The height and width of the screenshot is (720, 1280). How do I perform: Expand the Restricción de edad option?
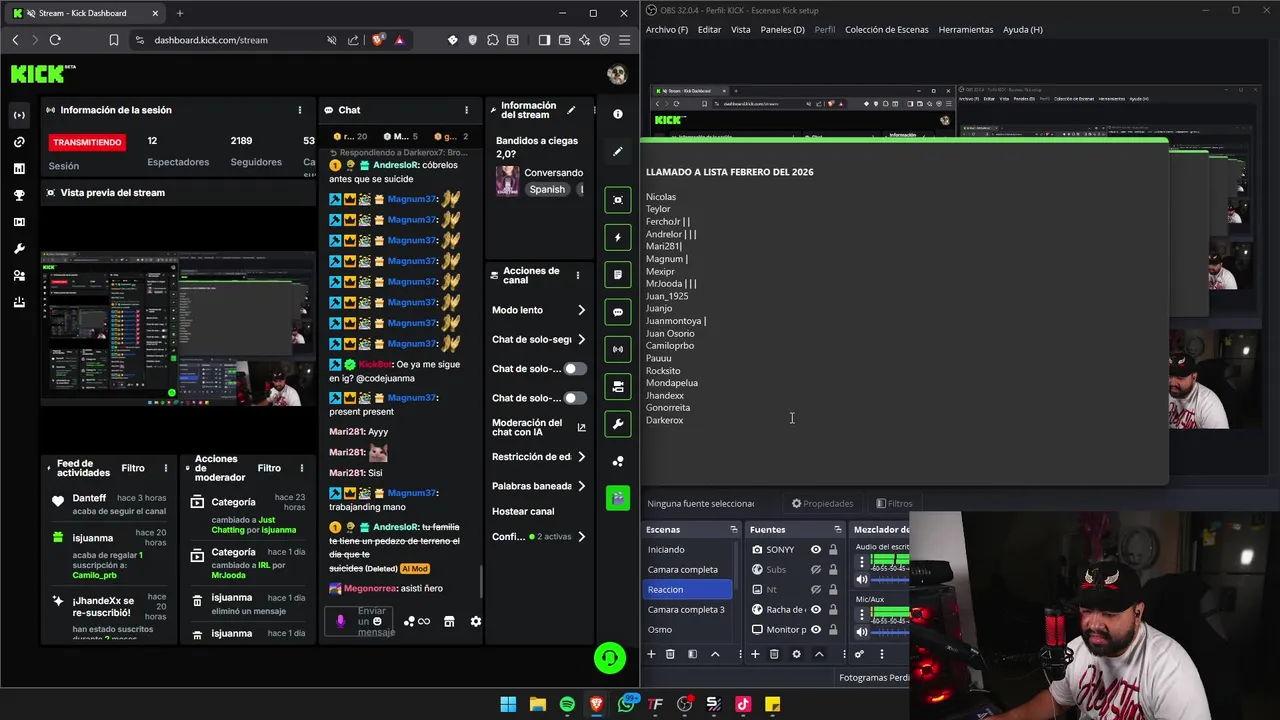581,457
